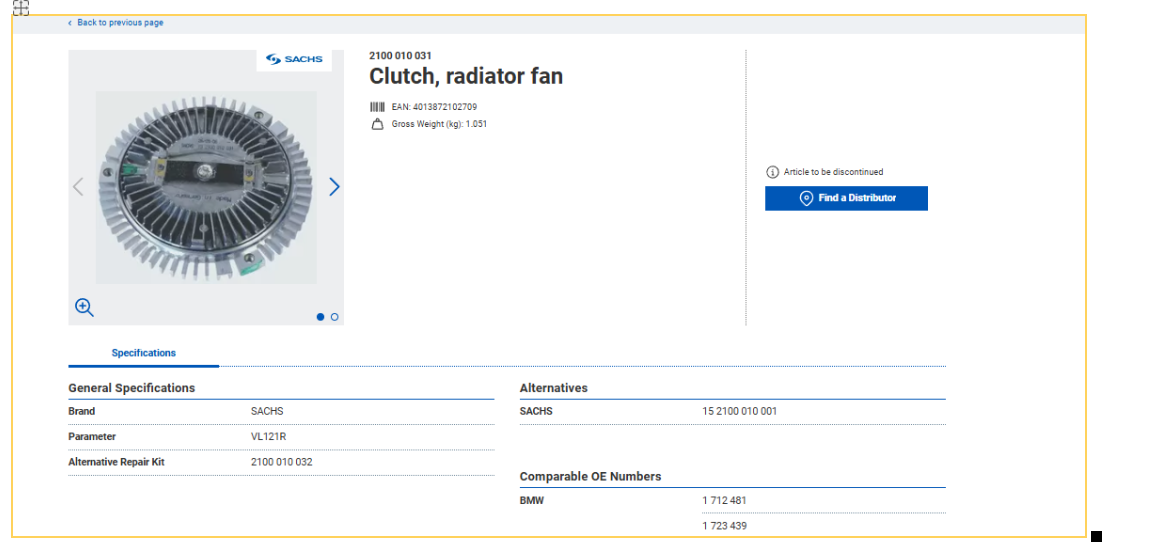1160x549 pixels.
Task: Click Alternative Repair Kit number 2100 010 032
Action: 281,463
